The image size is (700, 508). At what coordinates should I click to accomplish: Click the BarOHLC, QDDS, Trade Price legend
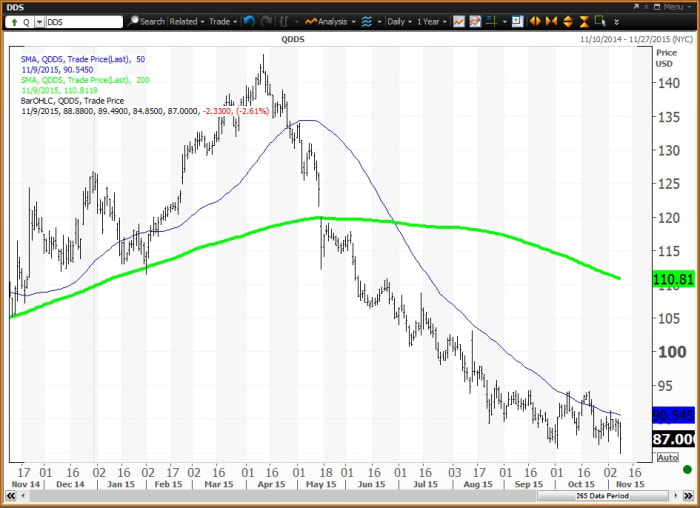point(72,101)
